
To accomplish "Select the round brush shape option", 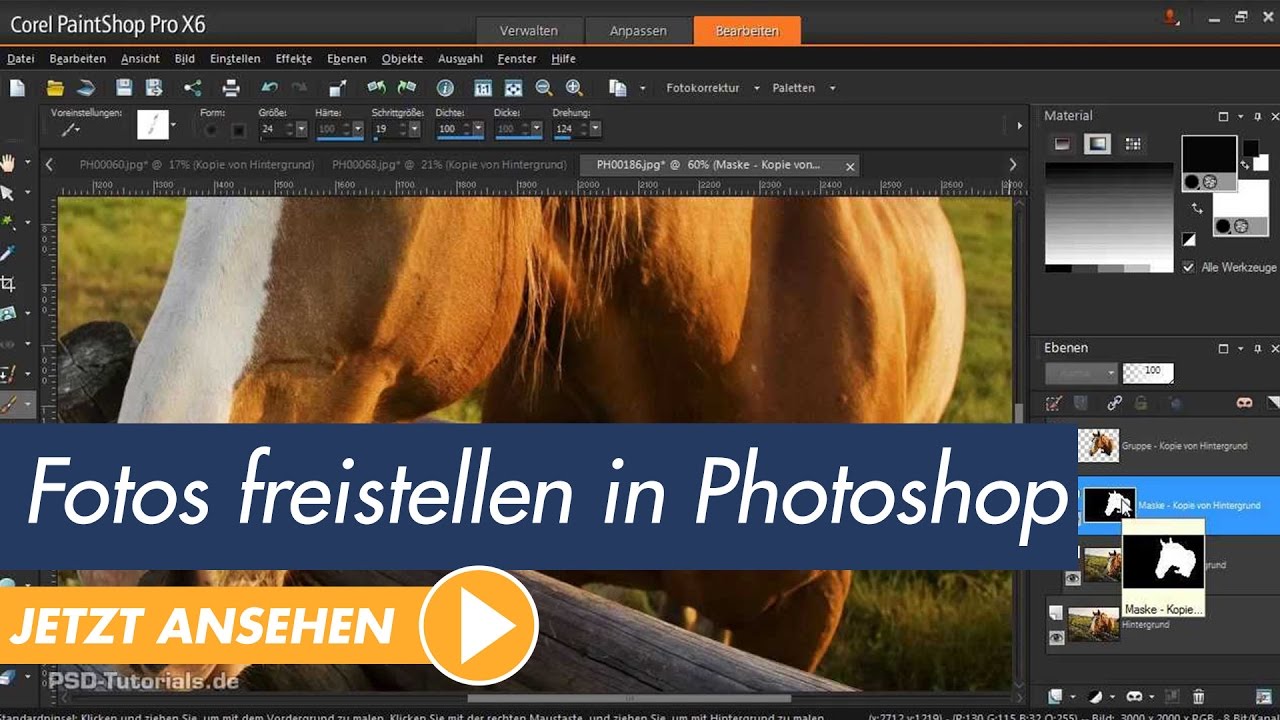I will [x=210, y=129].
